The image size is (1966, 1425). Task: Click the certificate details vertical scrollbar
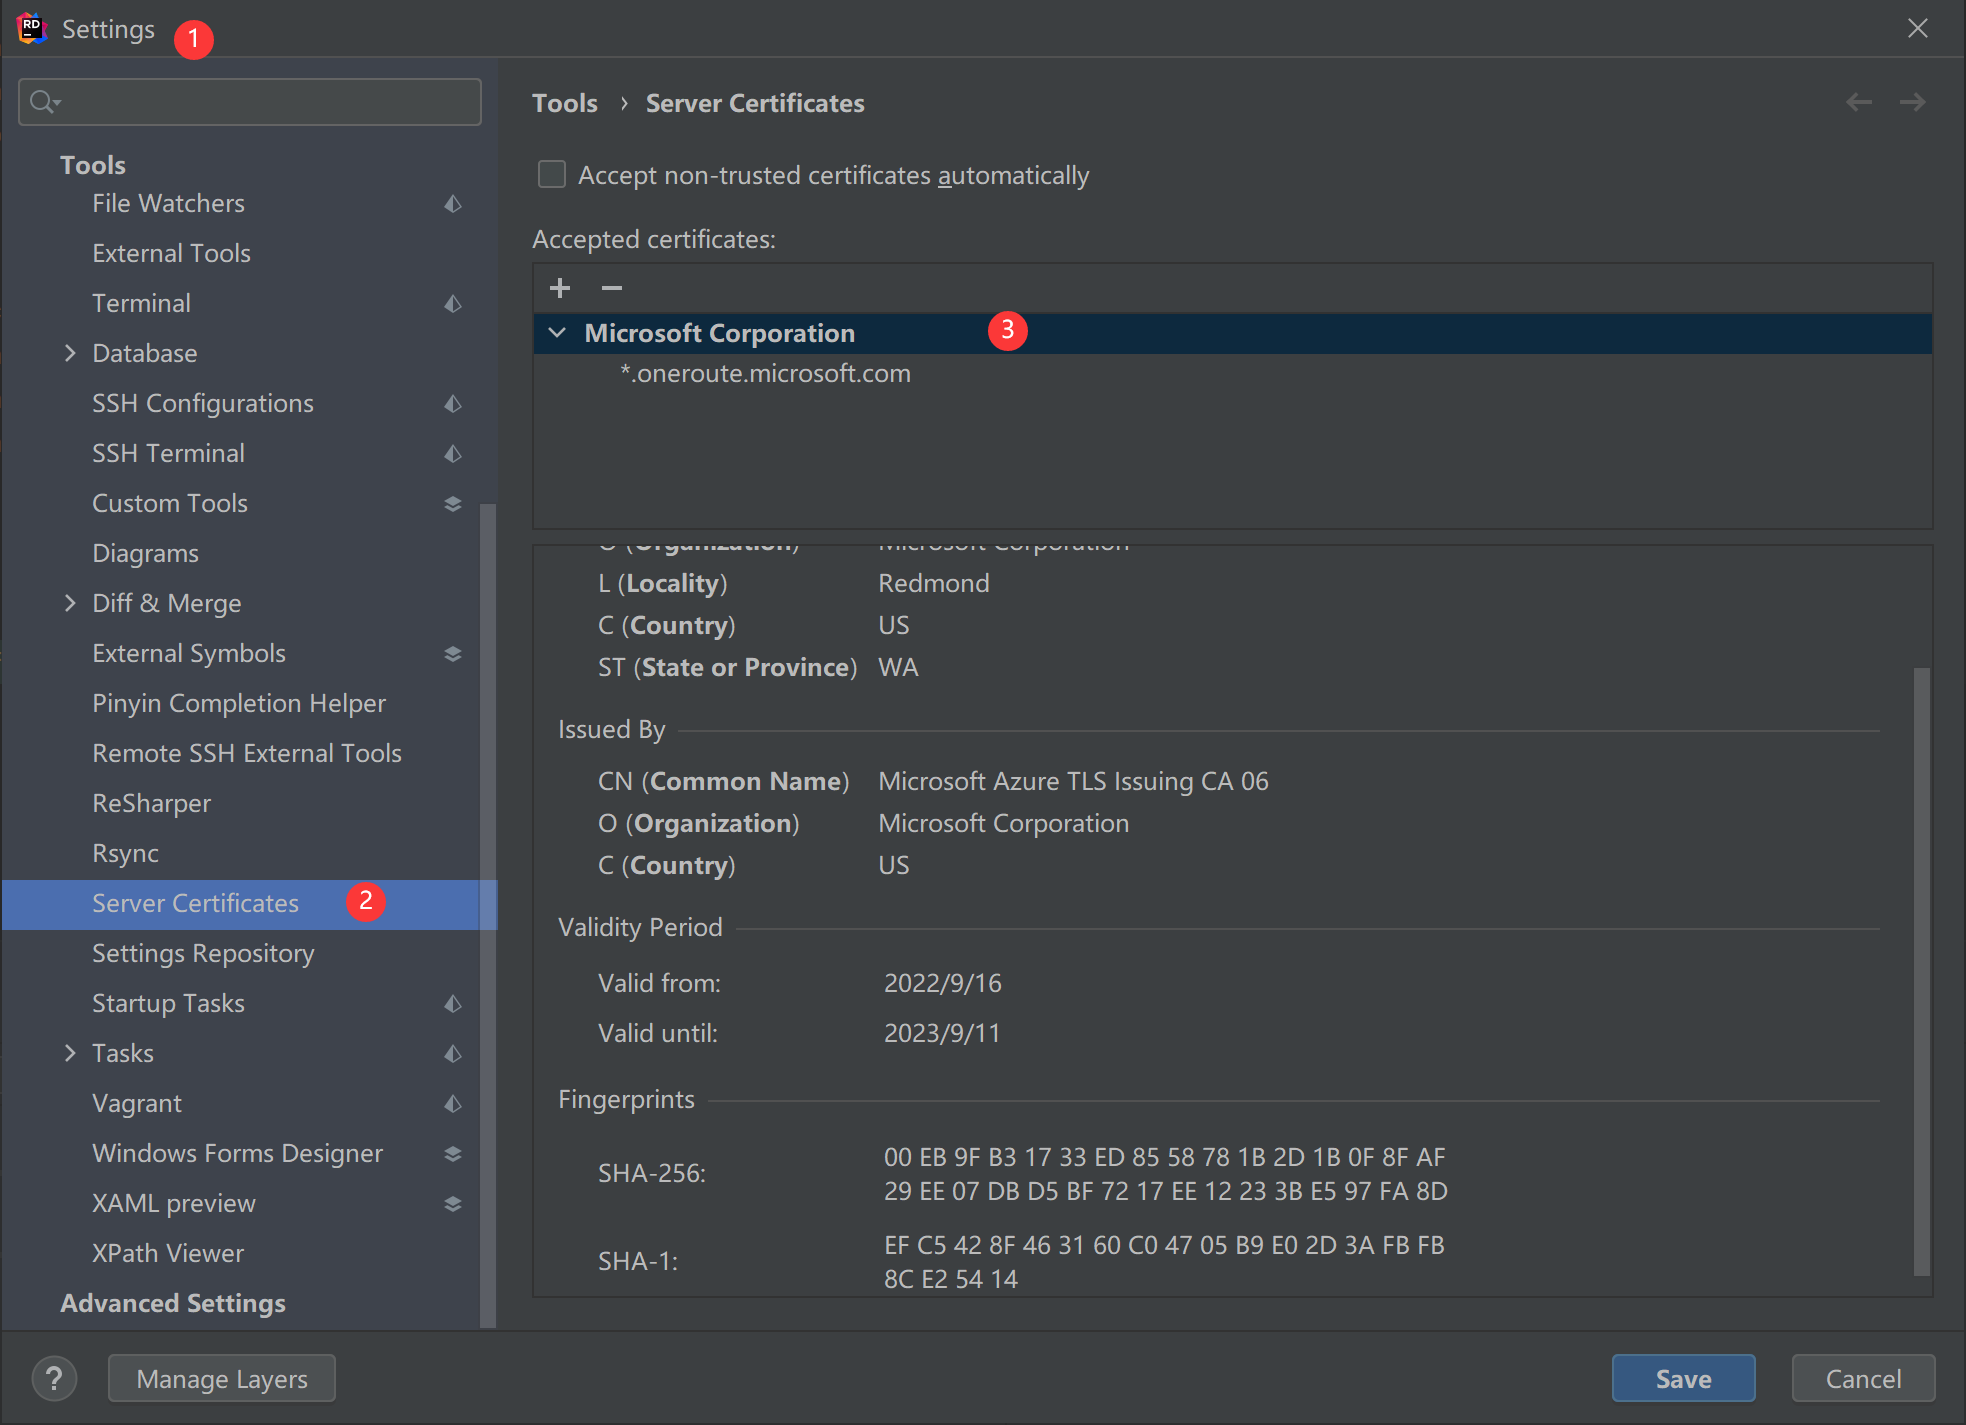coord(1921,970)
